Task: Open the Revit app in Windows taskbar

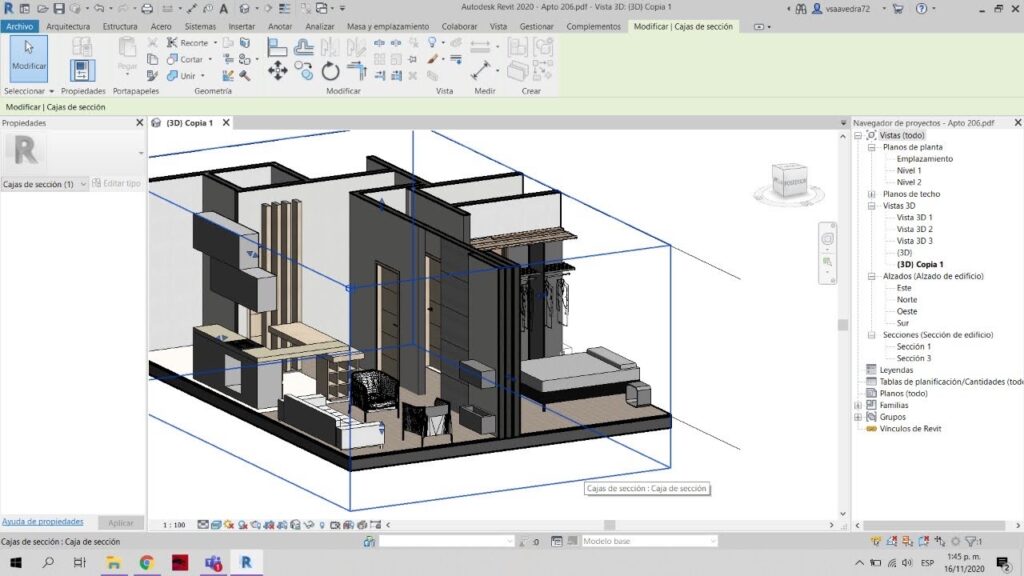Action: point(245,563)
